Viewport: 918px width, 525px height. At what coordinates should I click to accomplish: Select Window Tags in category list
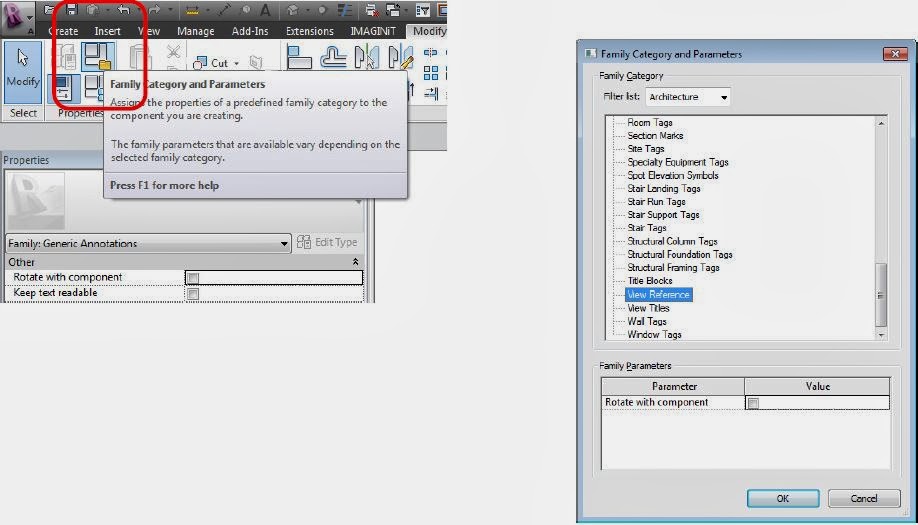655,335
